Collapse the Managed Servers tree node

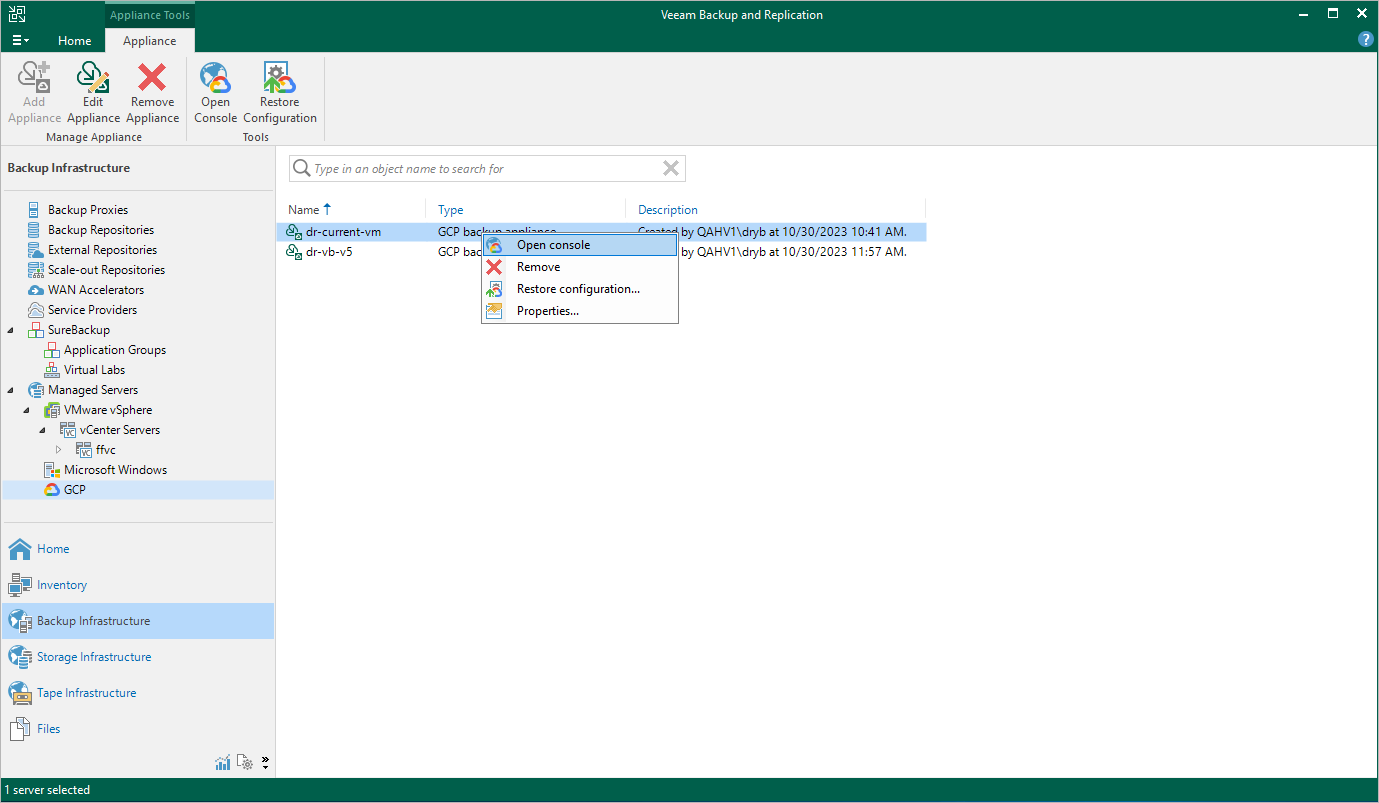point(12,390)
